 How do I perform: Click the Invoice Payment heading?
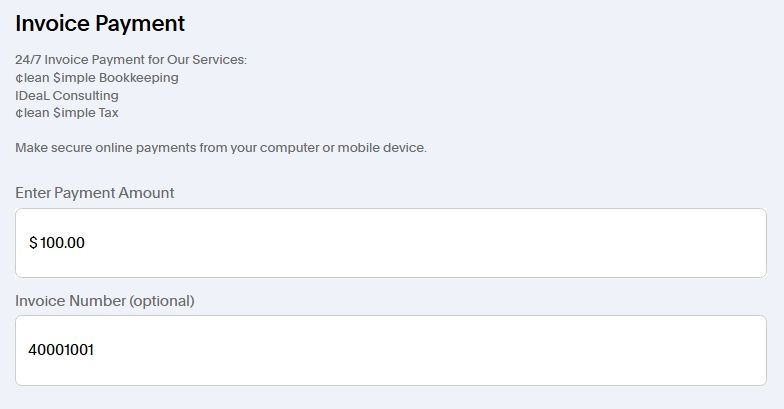[x=100, y=23]
